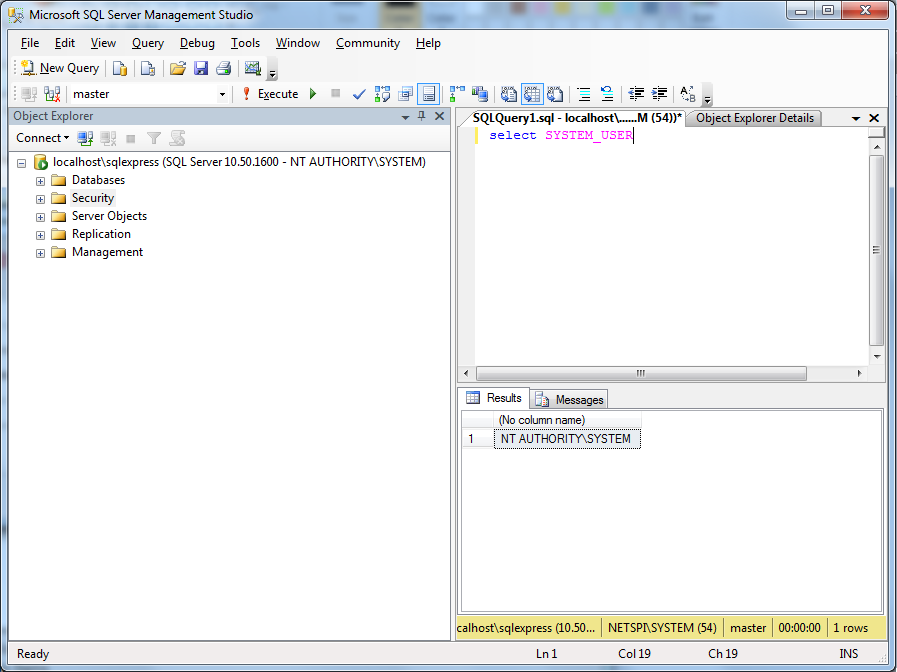Screen dimensions: 897x672
Task: Open Query Options icon
Action: (x=406, y=94)
